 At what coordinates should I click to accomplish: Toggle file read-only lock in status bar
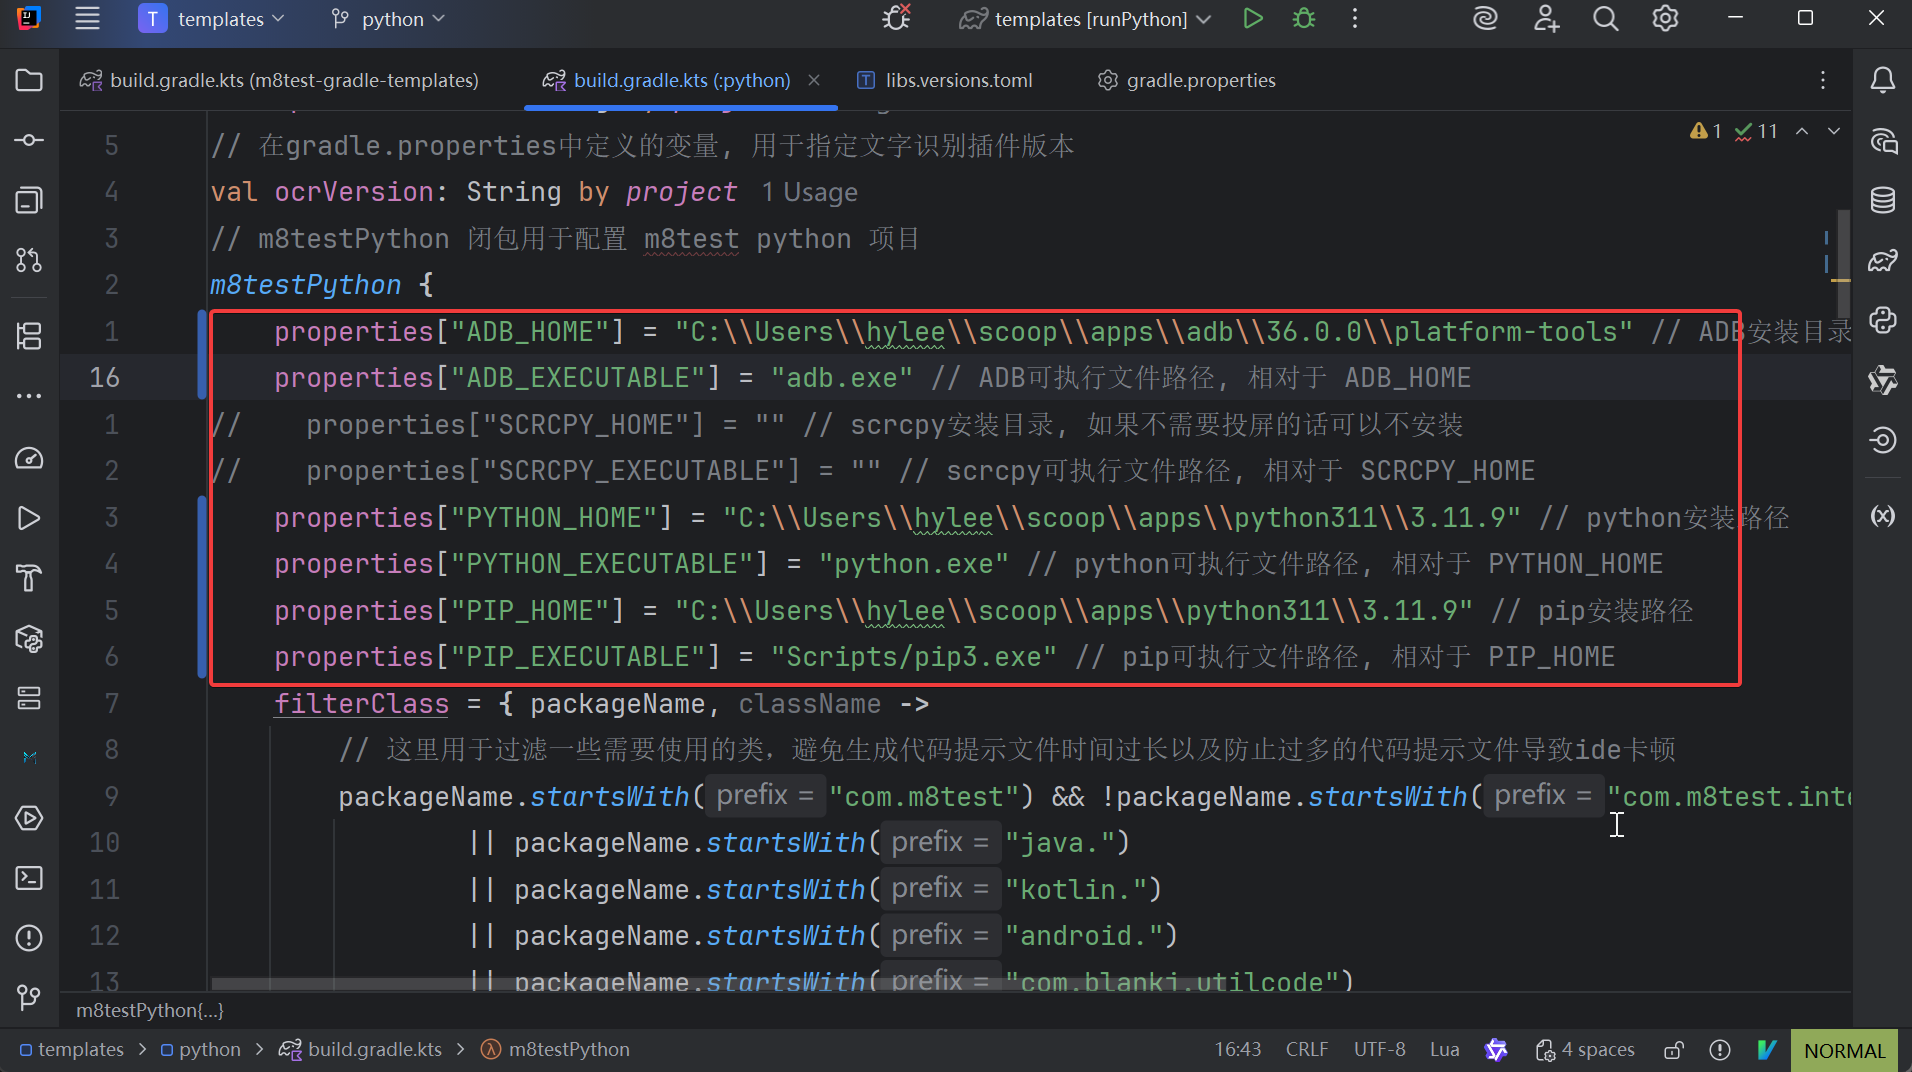1673,1050
